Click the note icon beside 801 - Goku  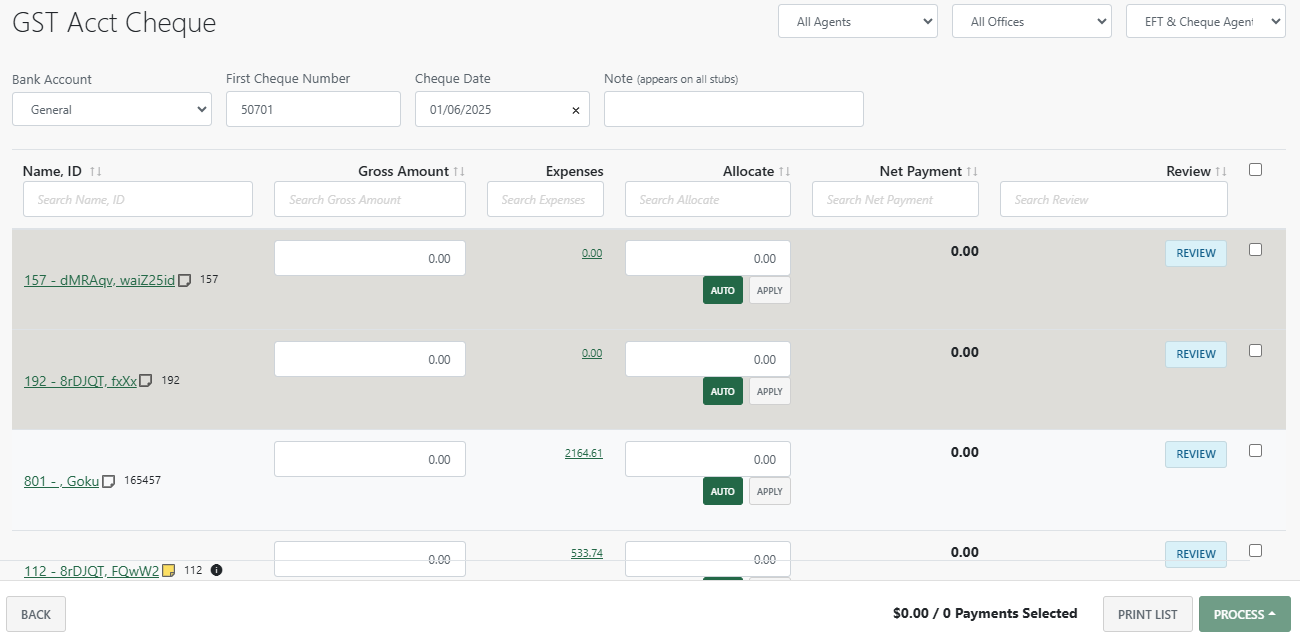click(107, 481)
